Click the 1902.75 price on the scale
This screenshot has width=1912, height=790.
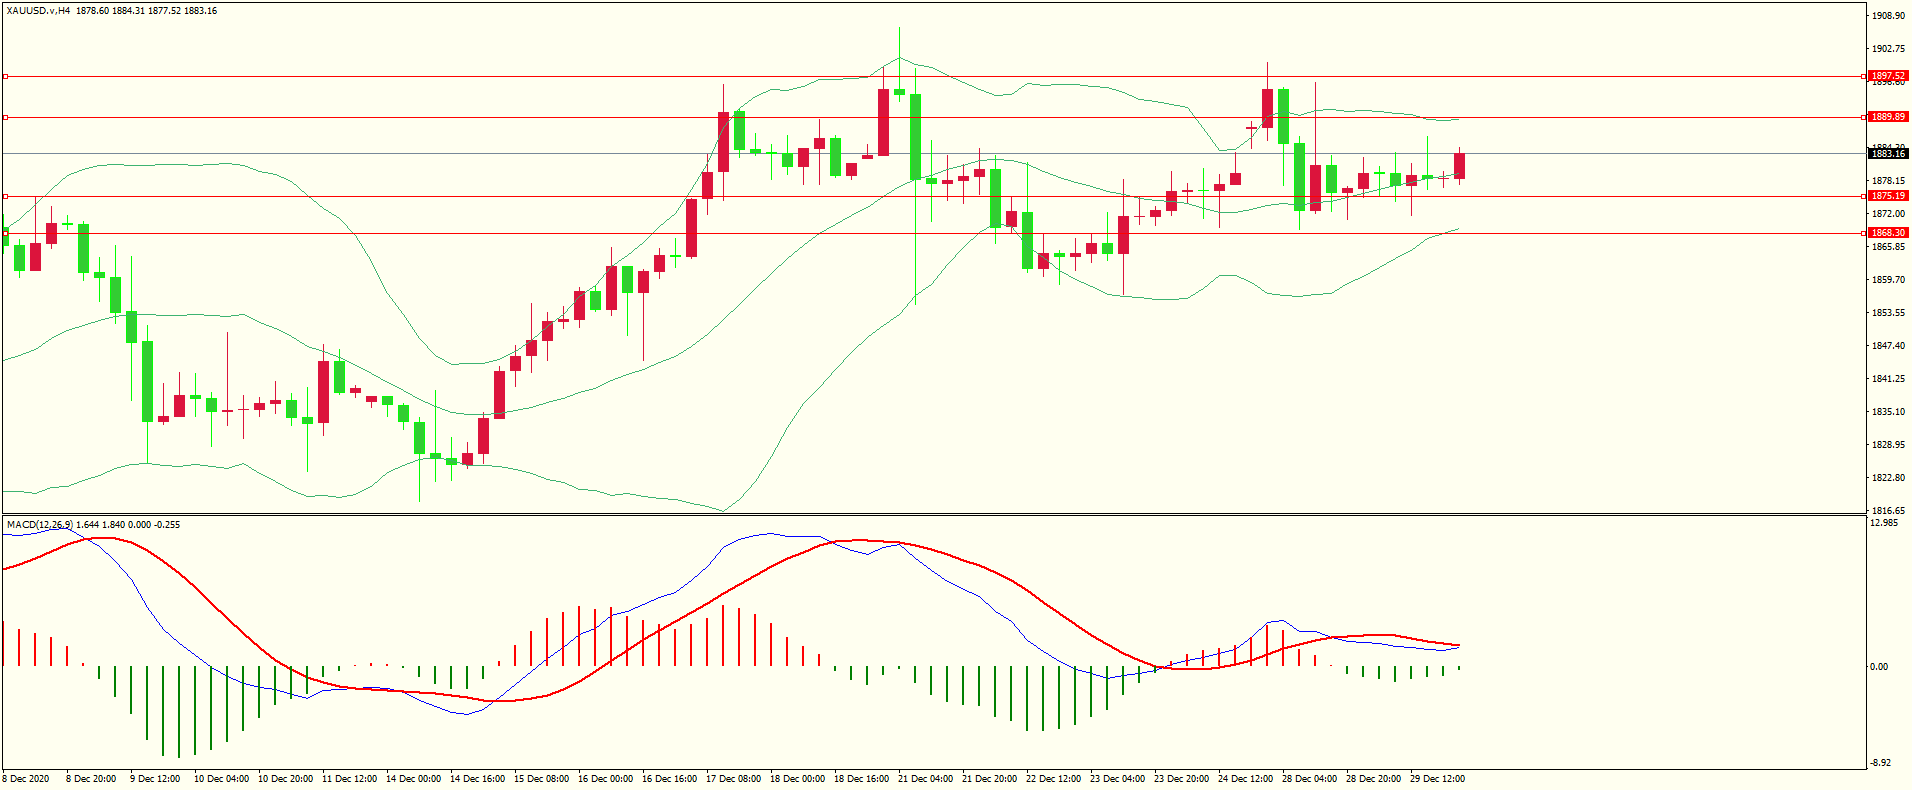1888,49
